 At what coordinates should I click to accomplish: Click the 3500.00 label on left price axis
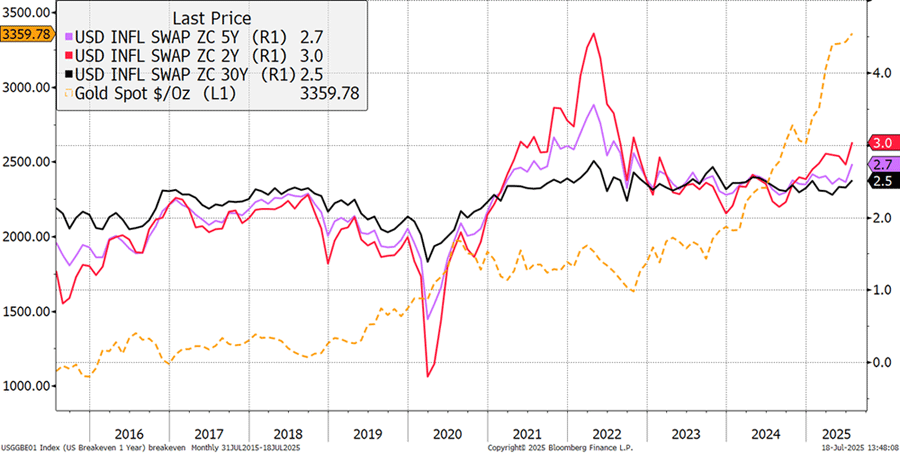click(26, 12)
